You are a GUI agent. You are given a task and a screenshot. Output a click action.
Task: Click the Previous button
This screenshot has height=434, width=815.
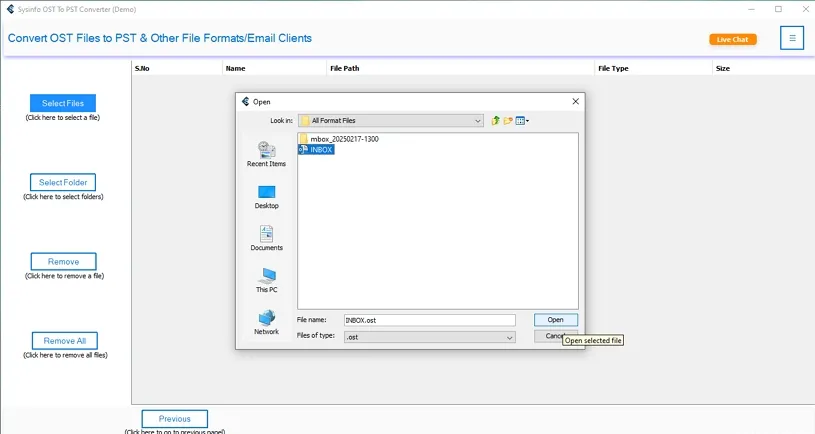tap(175, 419)
